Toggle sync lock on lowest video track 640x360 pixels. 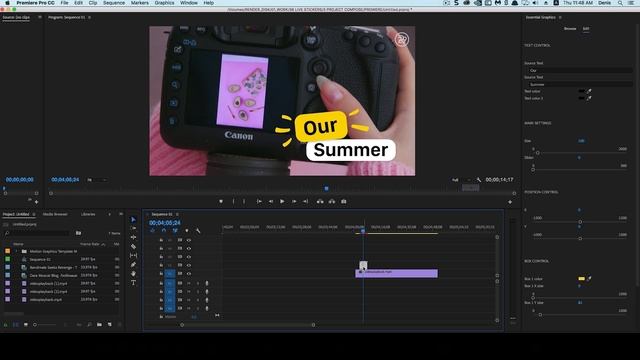(x=180, y=273)
